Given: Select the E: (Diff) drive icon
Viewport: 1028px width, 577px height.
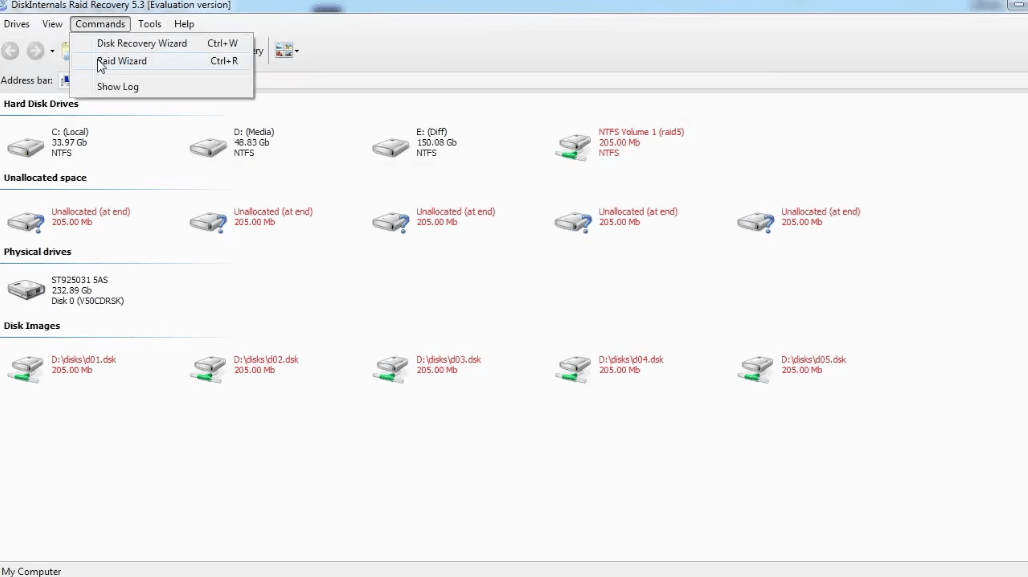Looking at the screenshot, I should [x=391, y=147].
